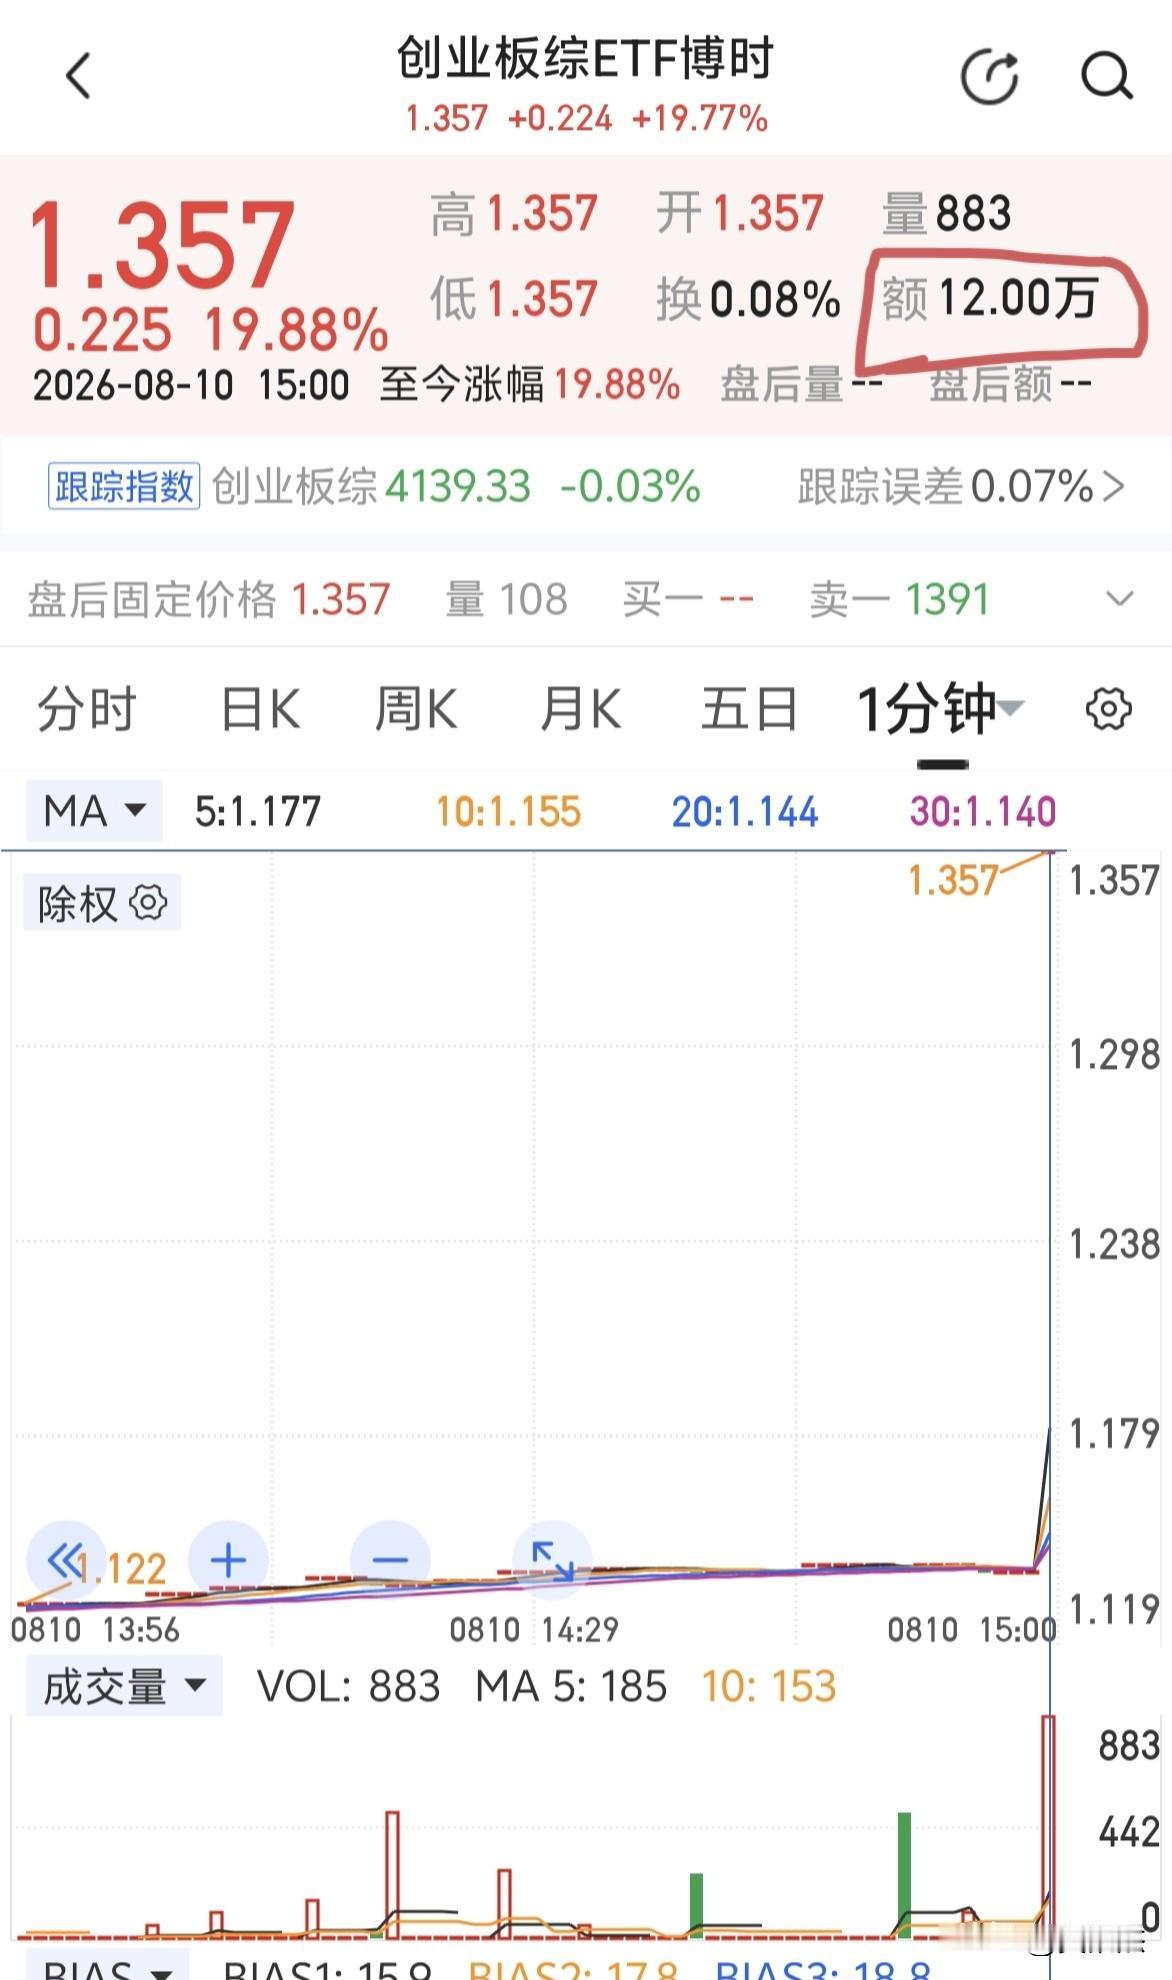Tap the date 2026-08-10 15:00
1172x1980 pixels.
point(191,384)
